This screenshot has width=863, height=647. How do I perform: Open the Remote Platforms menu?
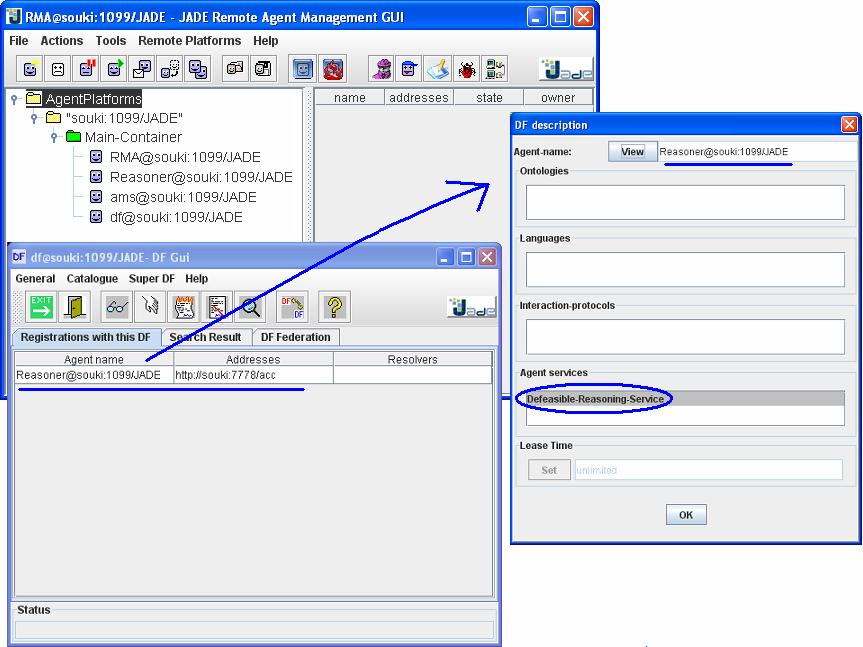tap(189, 41)
